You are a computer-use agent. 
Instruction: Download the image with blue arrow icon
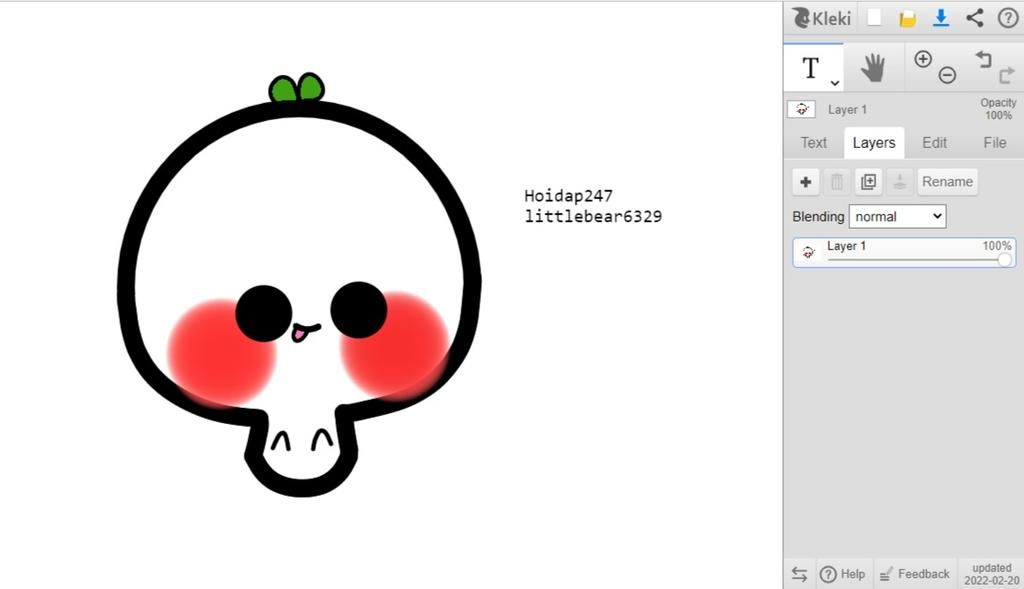coord(940,18)
